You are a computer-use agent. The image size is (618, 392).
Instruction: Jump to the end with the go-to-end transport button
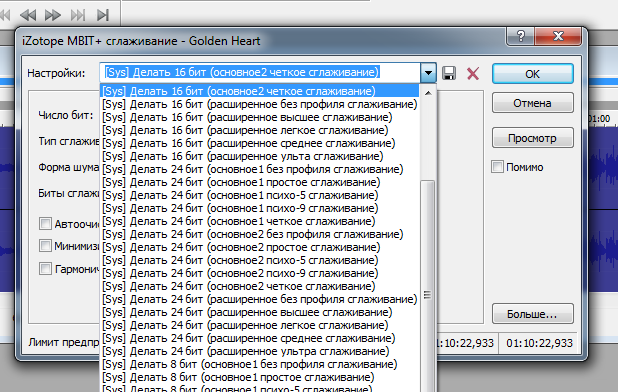pyautogui.click(x=103, y=15)
